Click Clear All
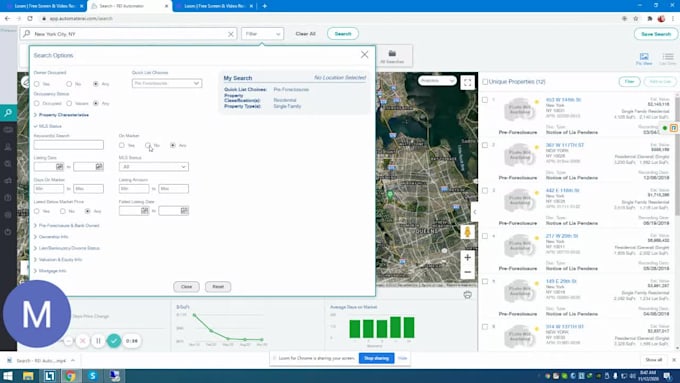This screenshot has height=383, width=680. tap(305, 34)
